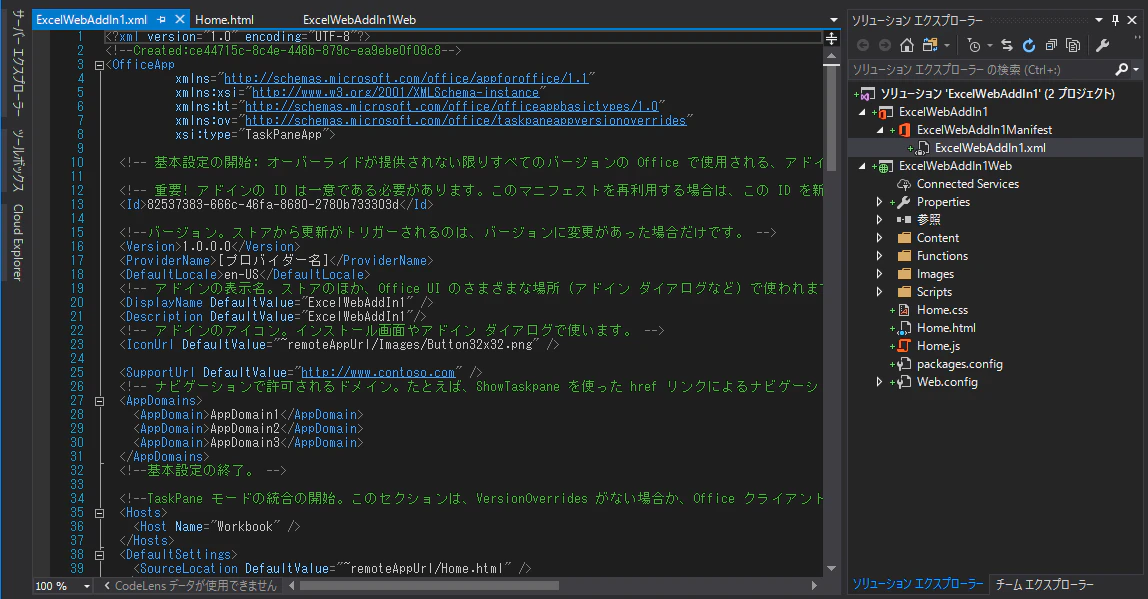
Task: Focus the Solution Explorer search field
Action: (x=980, y=70)
